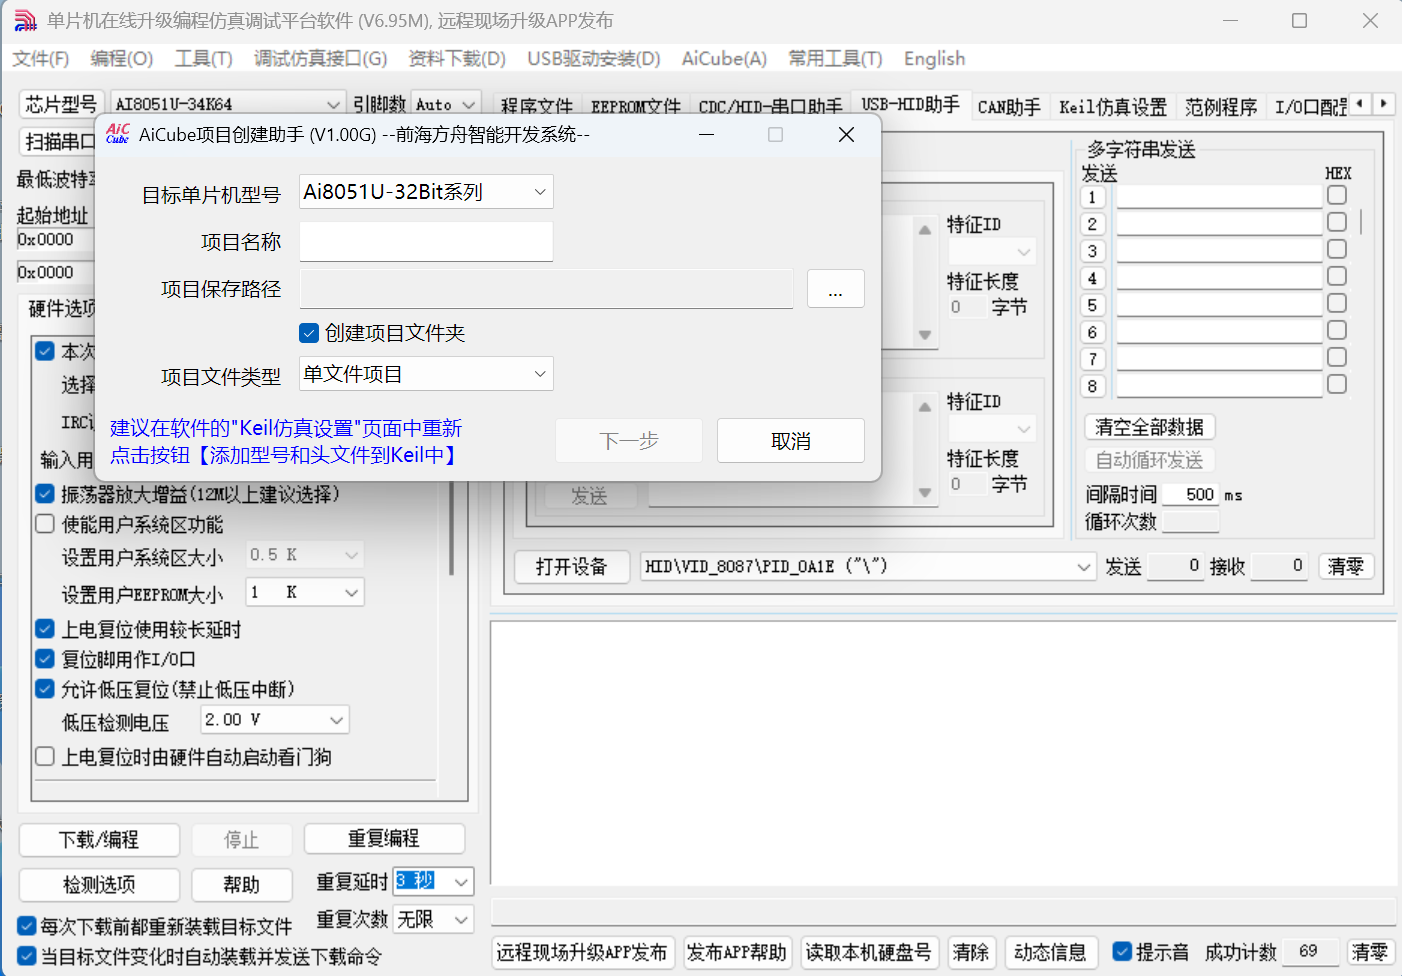This screenshot has width=1402, height=976.
Task: Switch to the 范例程序 tab
Action: [1221, 107]
